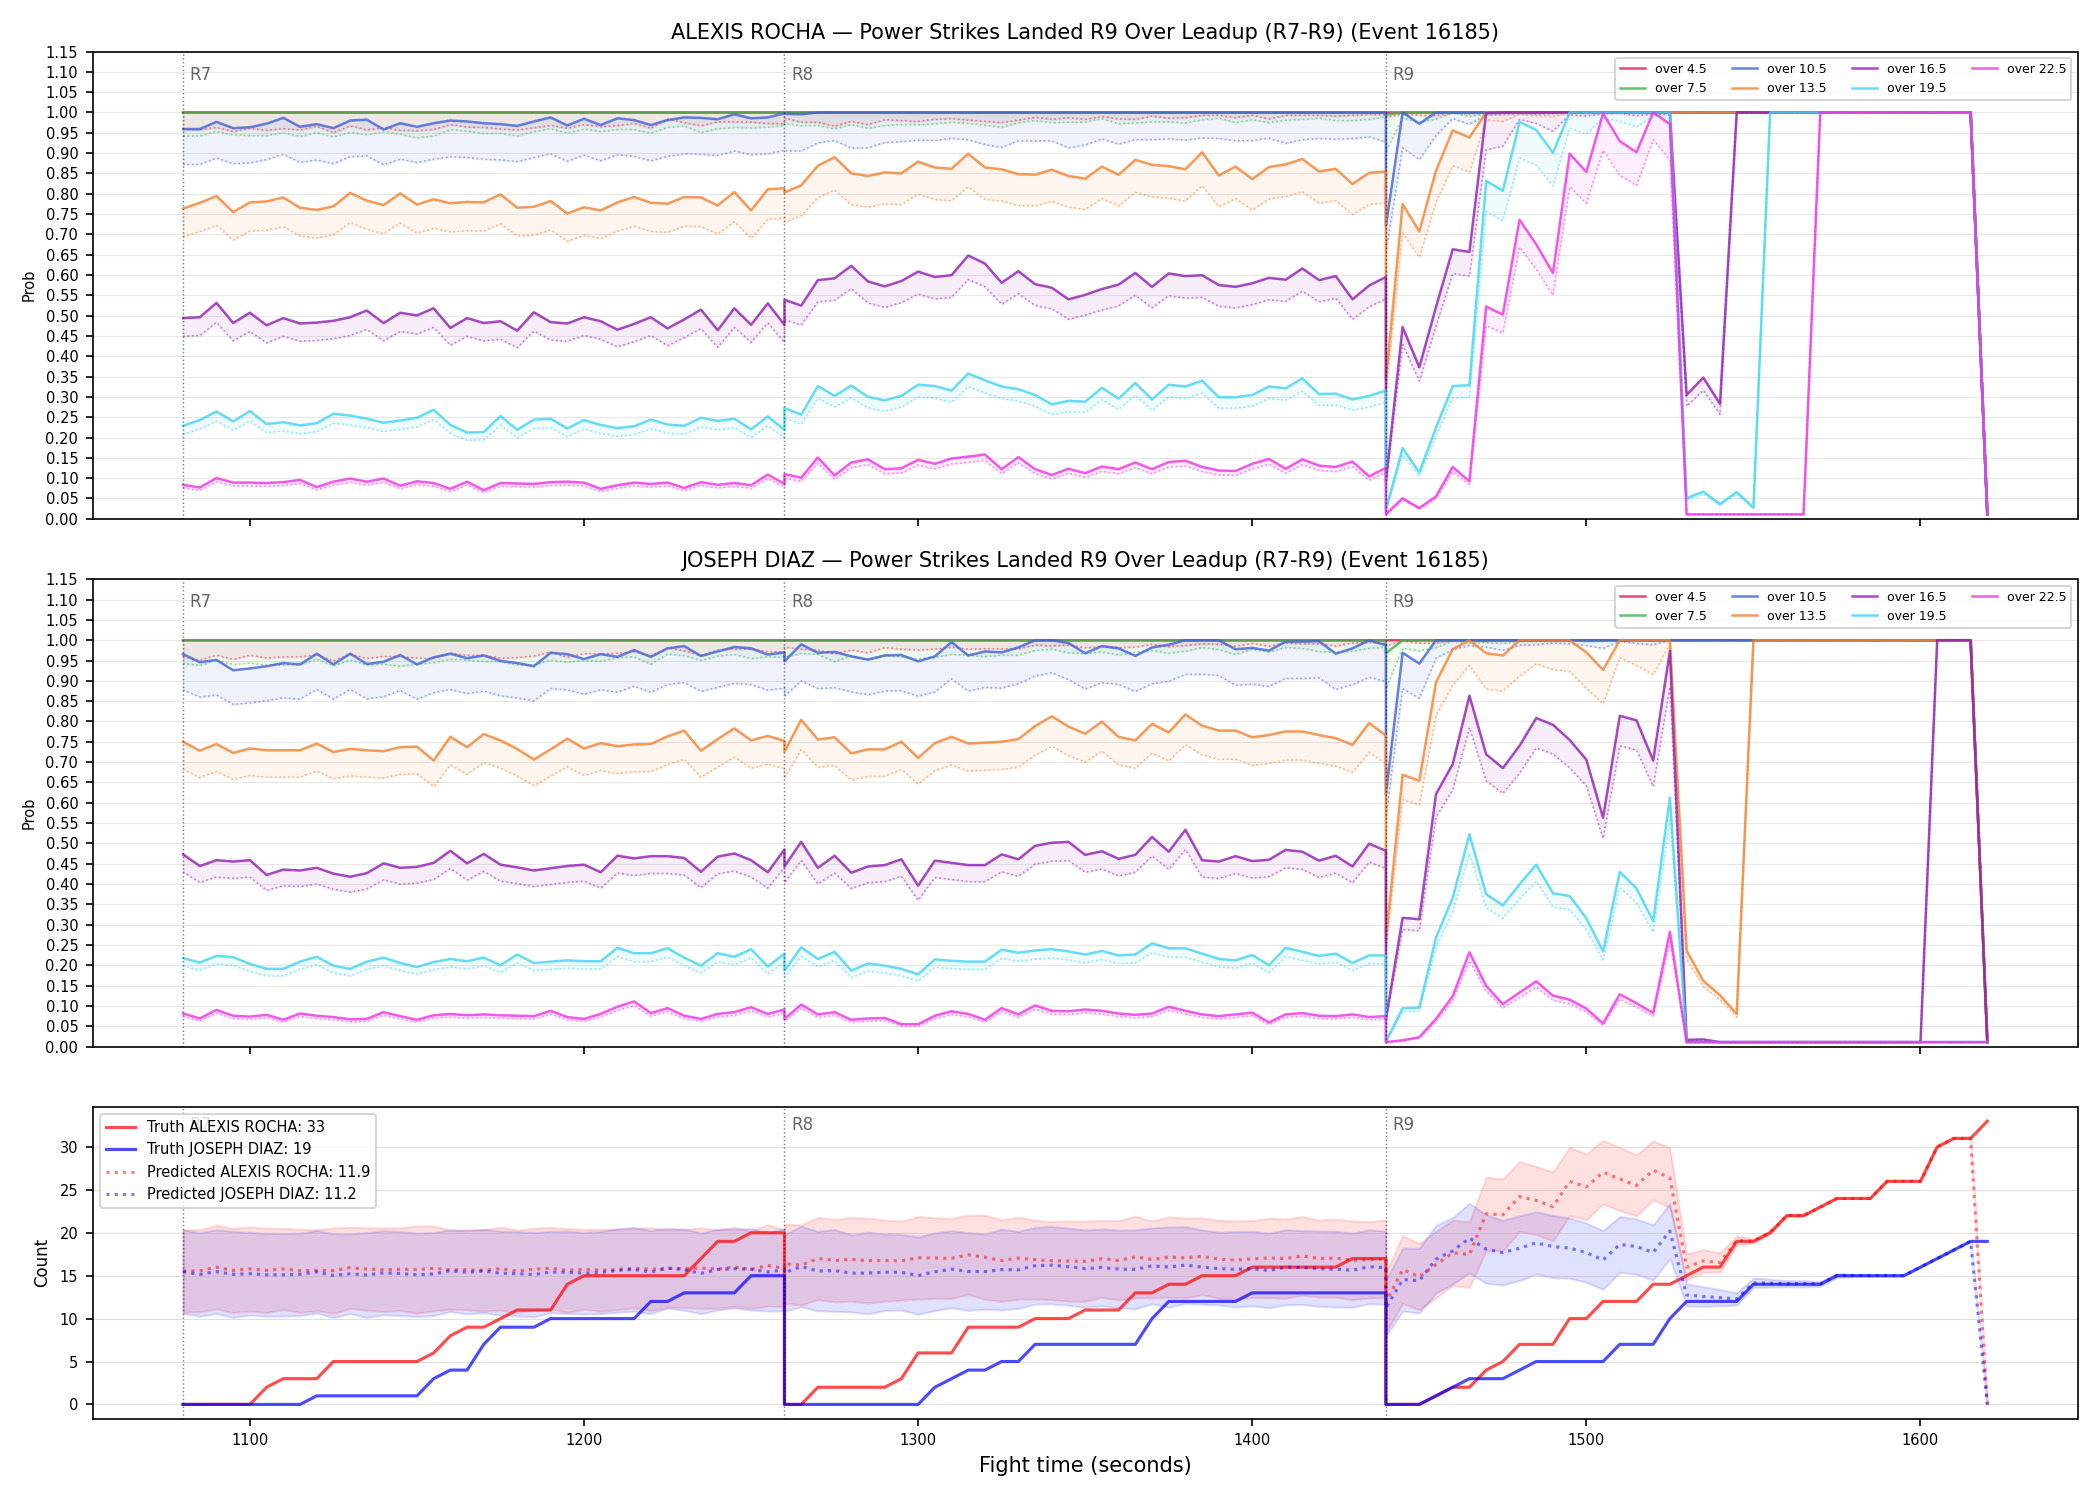Viewport: 2100px width, 1500px height.
Task: Click the 1.00 tick label in Joseph Diaz chart
Action: click(x=62, y=641)
